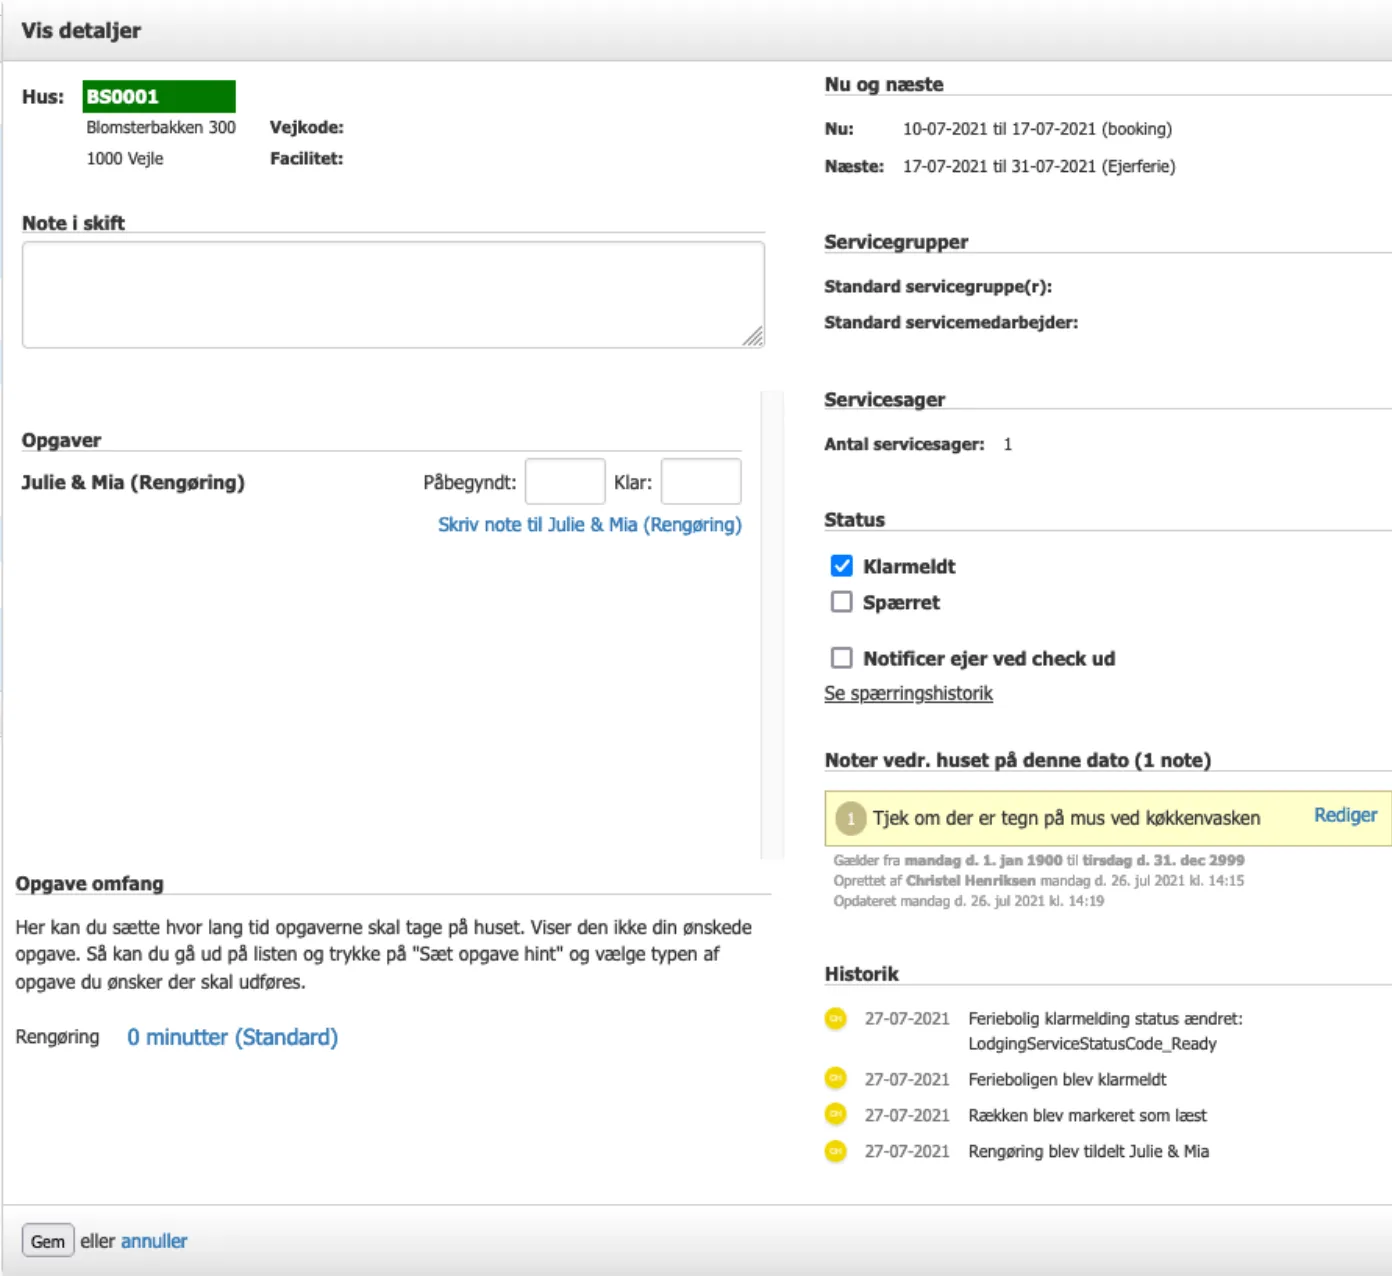The image size is (1392, 1276).
Task: Click the 'annuller' link
Action: [x=154, y=1241]
